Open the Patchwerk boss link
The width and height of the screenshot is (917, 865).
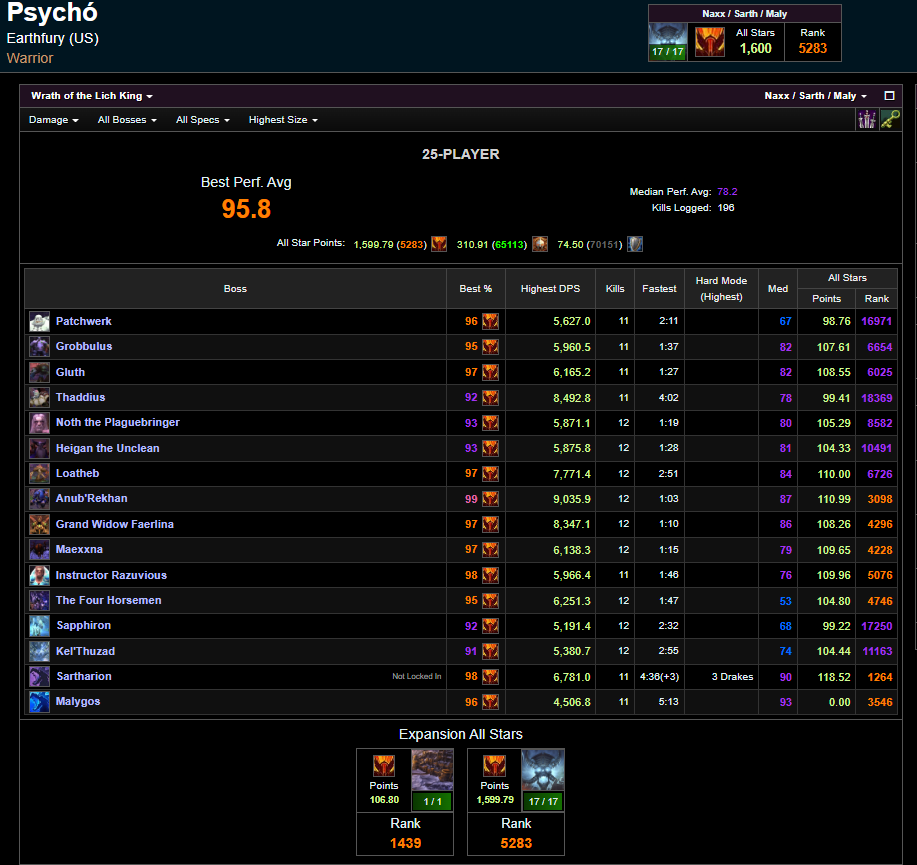(x=84, y=321)
